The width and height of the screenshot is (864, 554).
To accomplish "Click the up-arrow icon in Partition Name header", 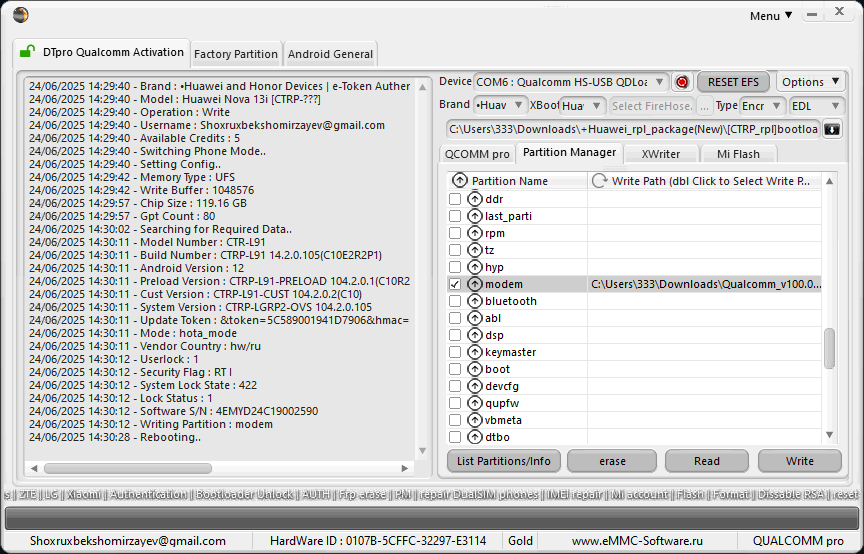I will pyautogui.click(x=460, y=181).
